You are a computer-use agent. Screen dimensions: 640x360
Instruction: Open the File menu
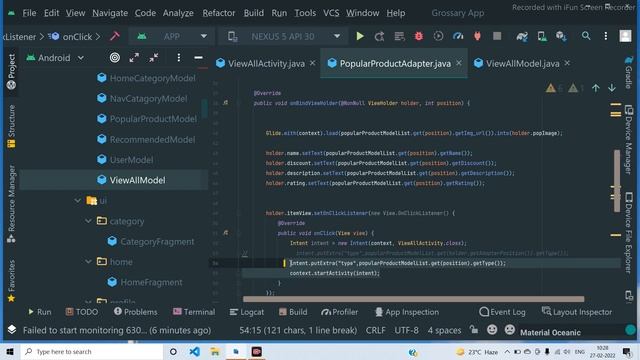pos(29,13)
